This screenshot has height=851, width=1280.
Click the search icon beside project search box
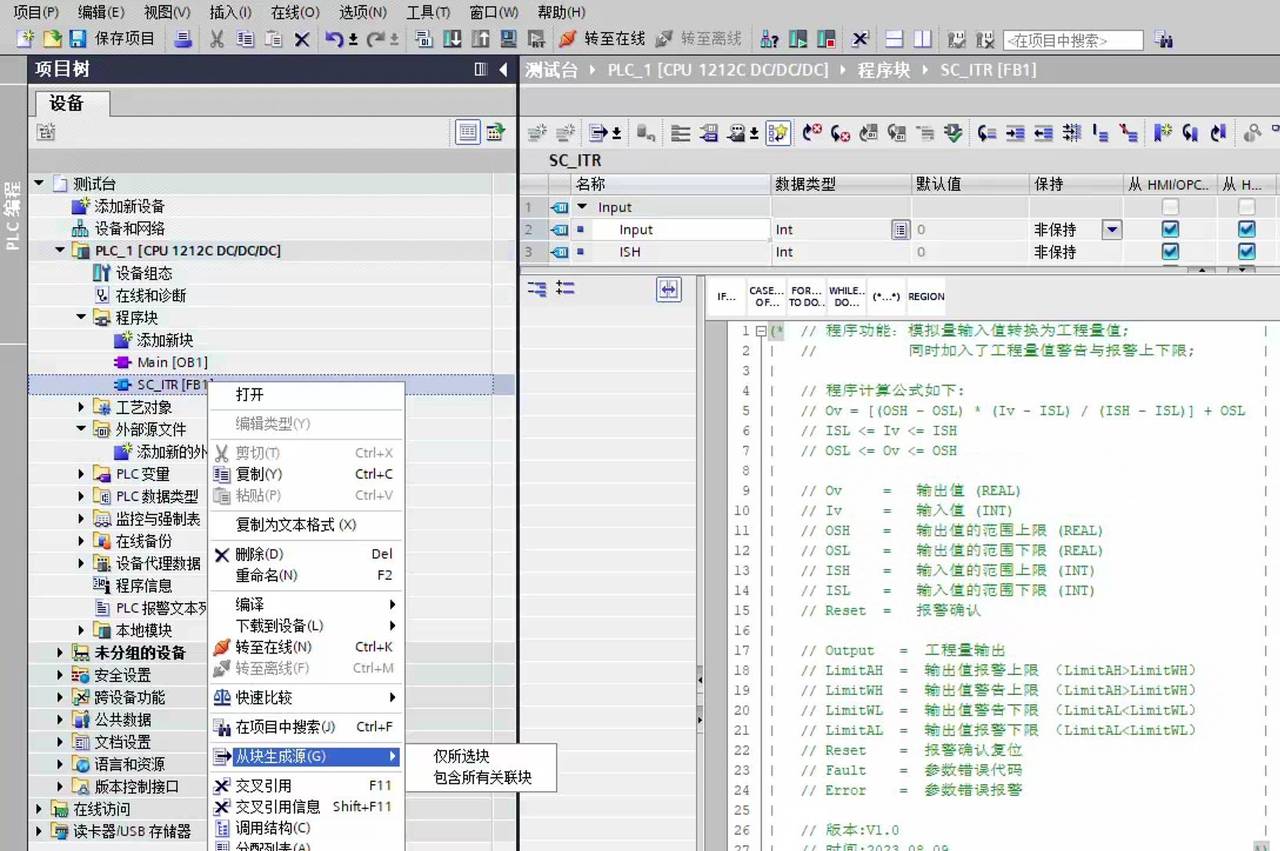pyautogui.click(x=1163, y=39)
